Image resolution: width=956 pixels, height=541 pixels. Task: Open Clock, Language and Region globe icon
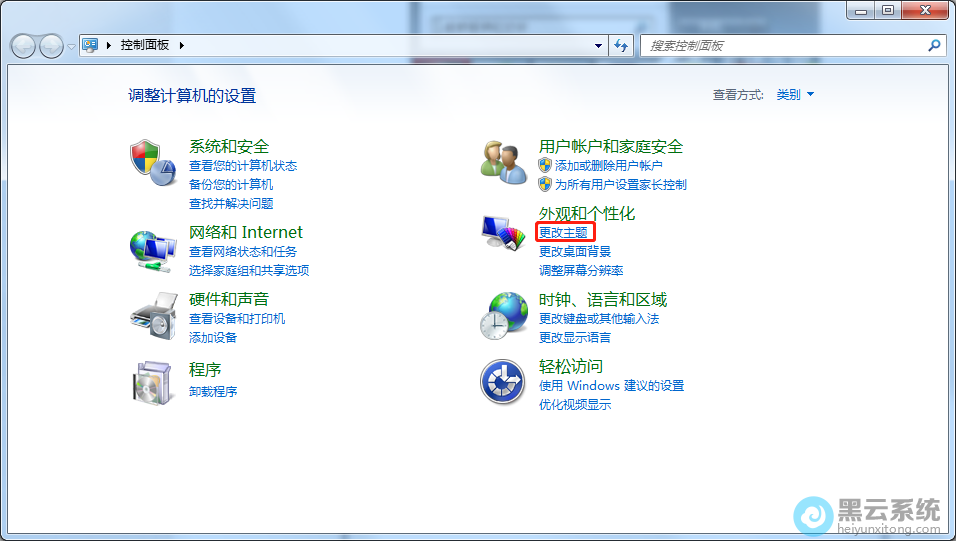503,316
